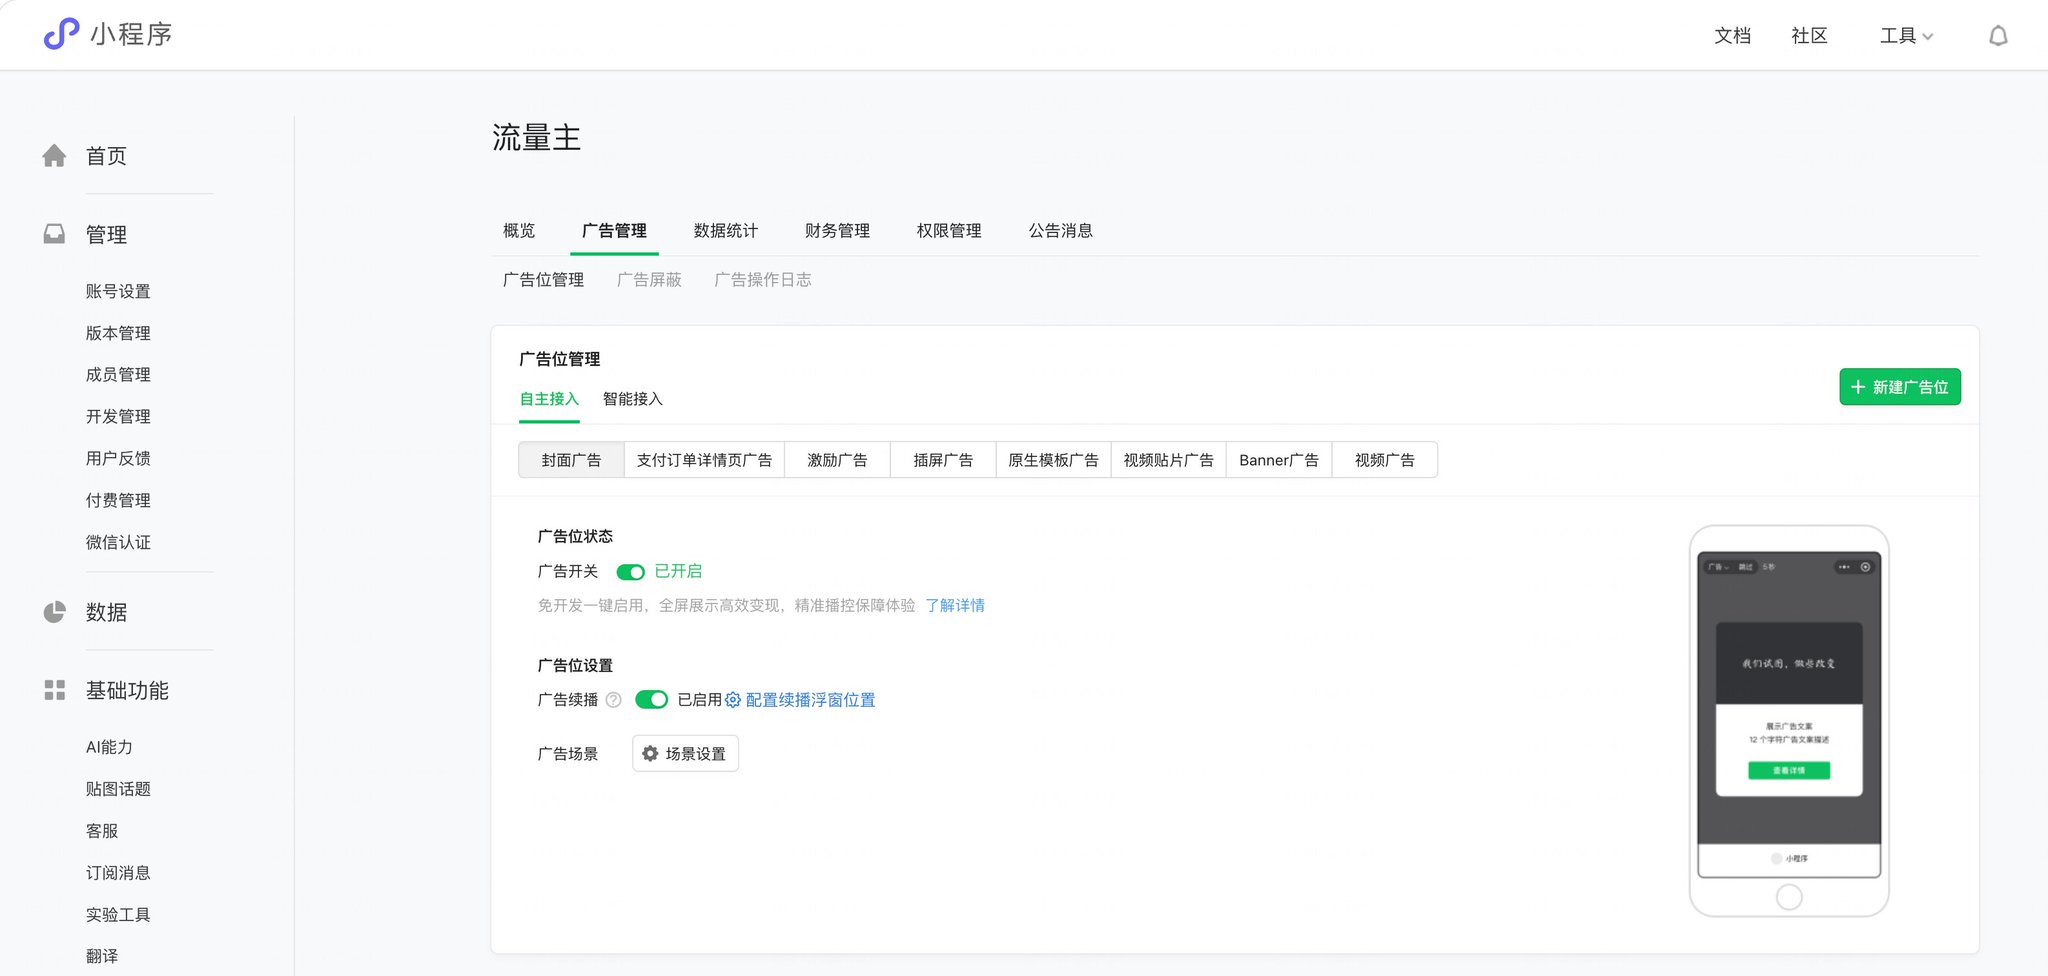Open the 财务管理 tab

click(x=837, y=231)
